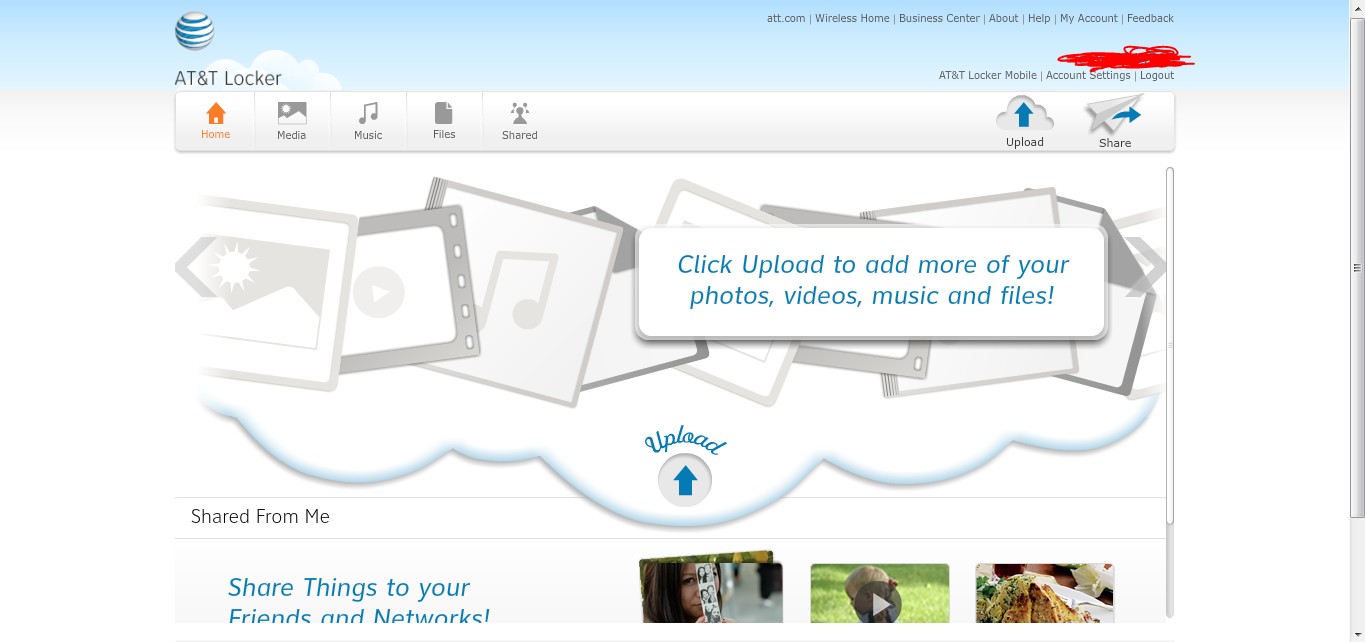
Task: Open the Help link
Action: pos(1039,18)
